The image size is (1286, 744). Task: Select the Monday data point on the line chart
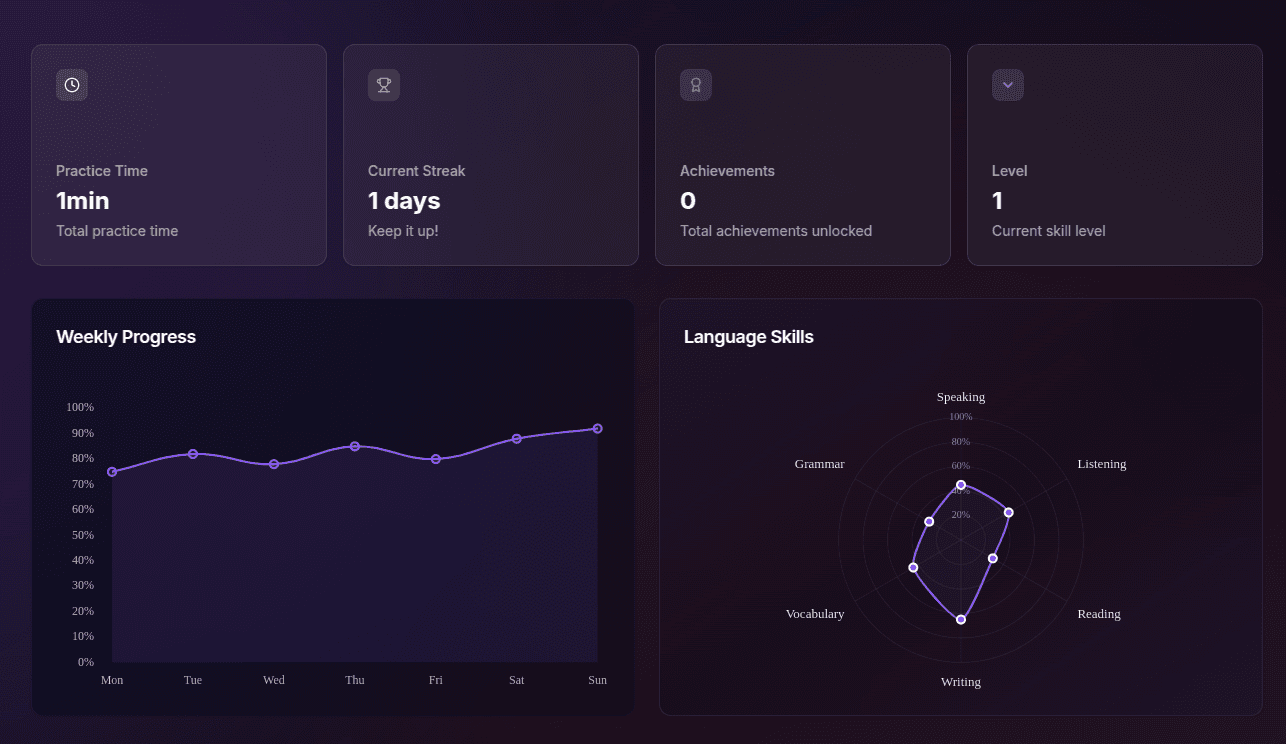click(112, 471)
